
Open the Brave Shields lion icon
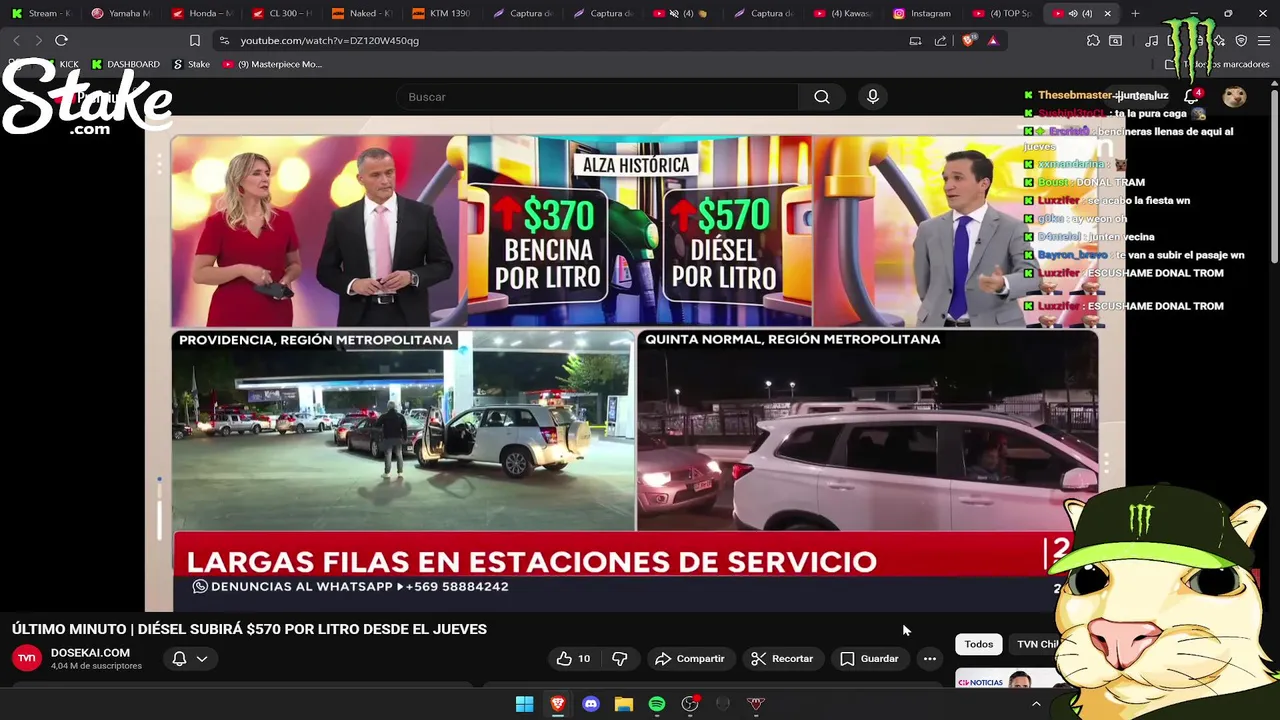point(968,41)
